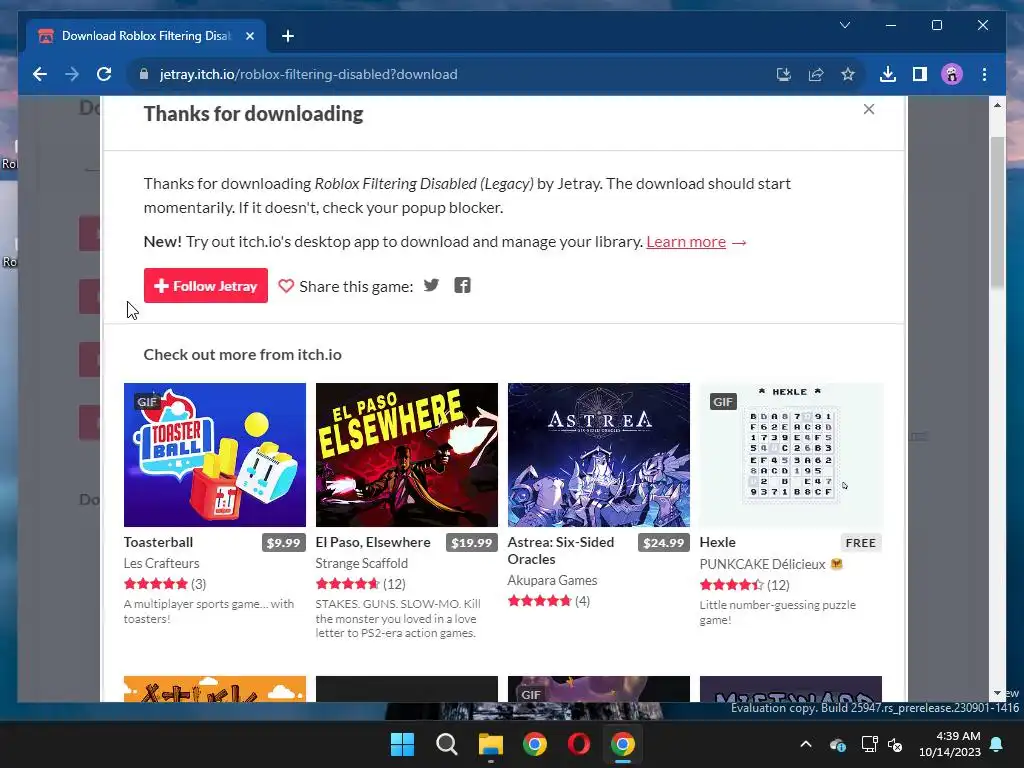Click the Hexle title link
The width and height of the screenshot is (1024, 768).
(718, 542)
